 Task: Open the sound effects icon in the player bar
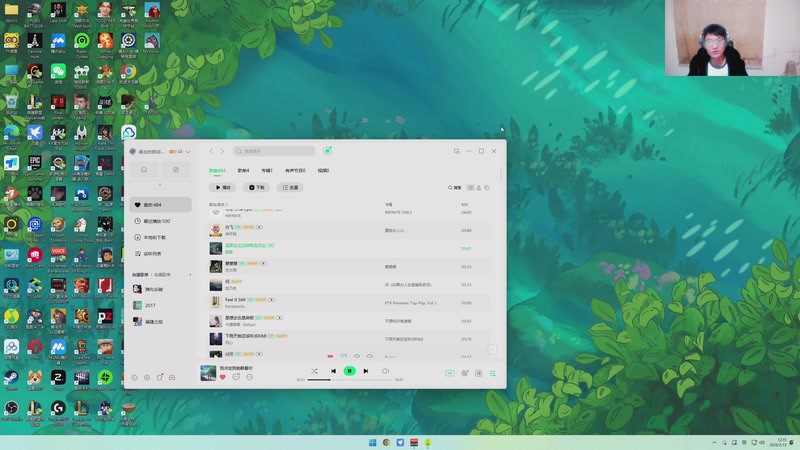pos(464,373)
